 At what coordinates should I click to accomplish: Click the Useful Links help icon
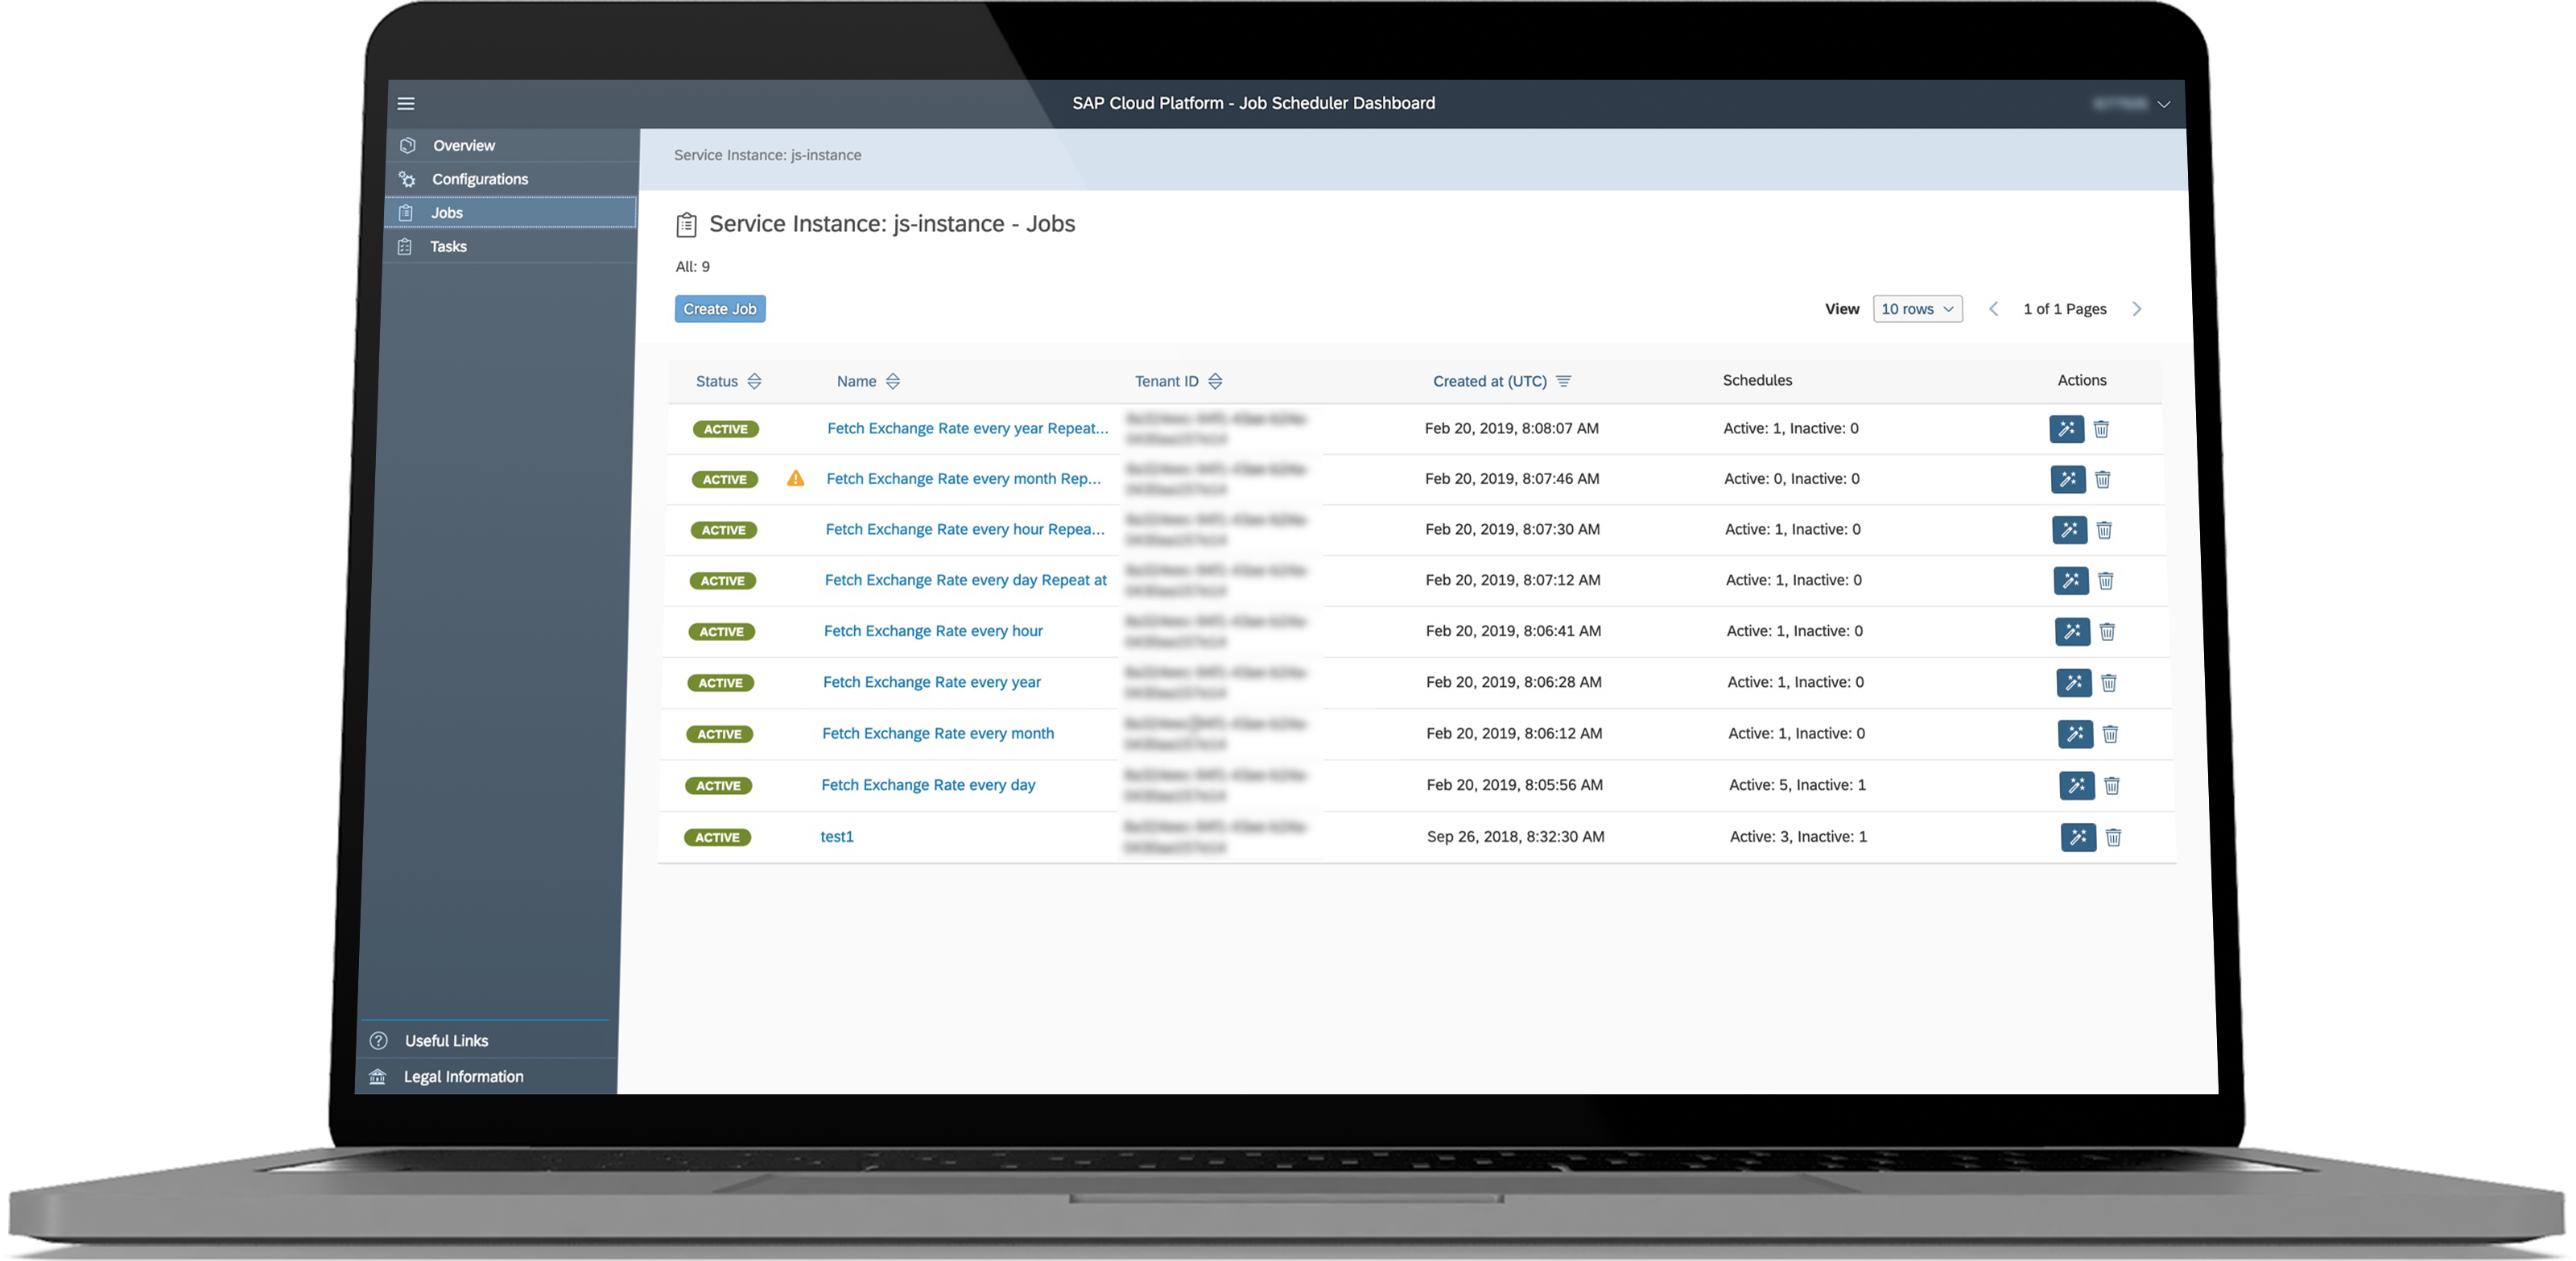pyautogui.click(x=379, y=1040)
